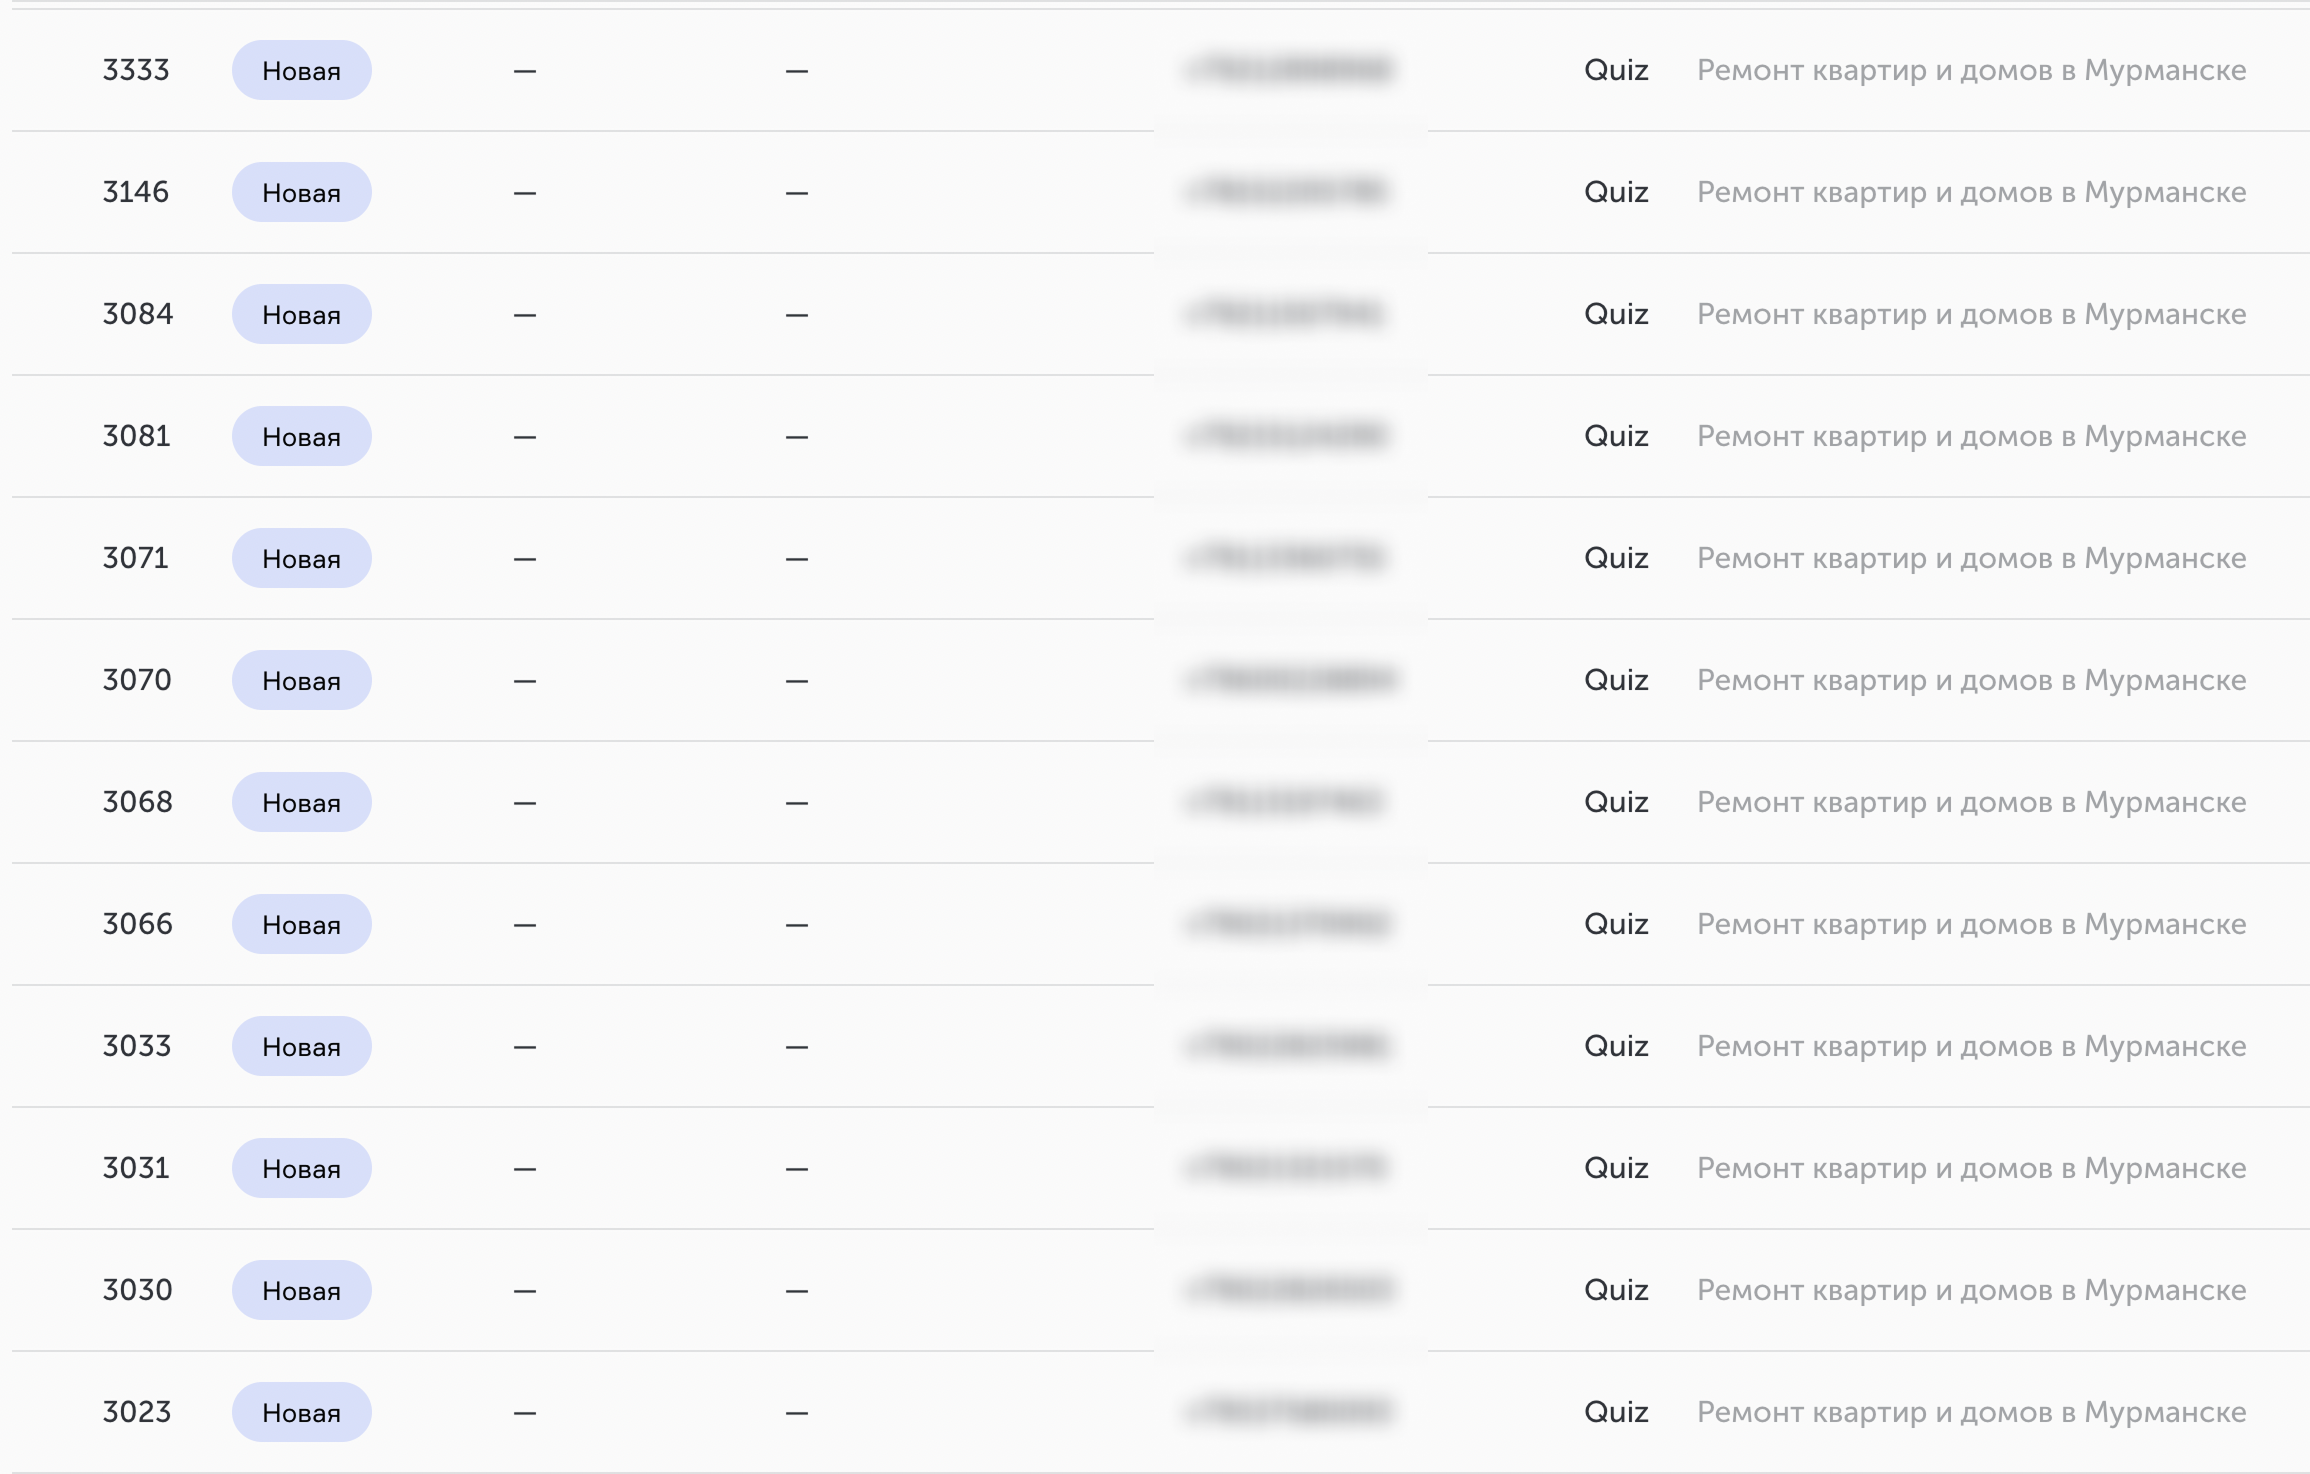
Task: Click the second dash cell in row 3146
Action: click(x=797, y=193)
